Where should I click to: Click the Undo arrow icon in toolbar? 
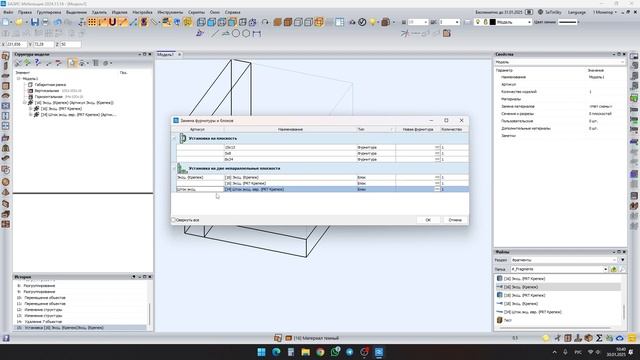point(58,22)
